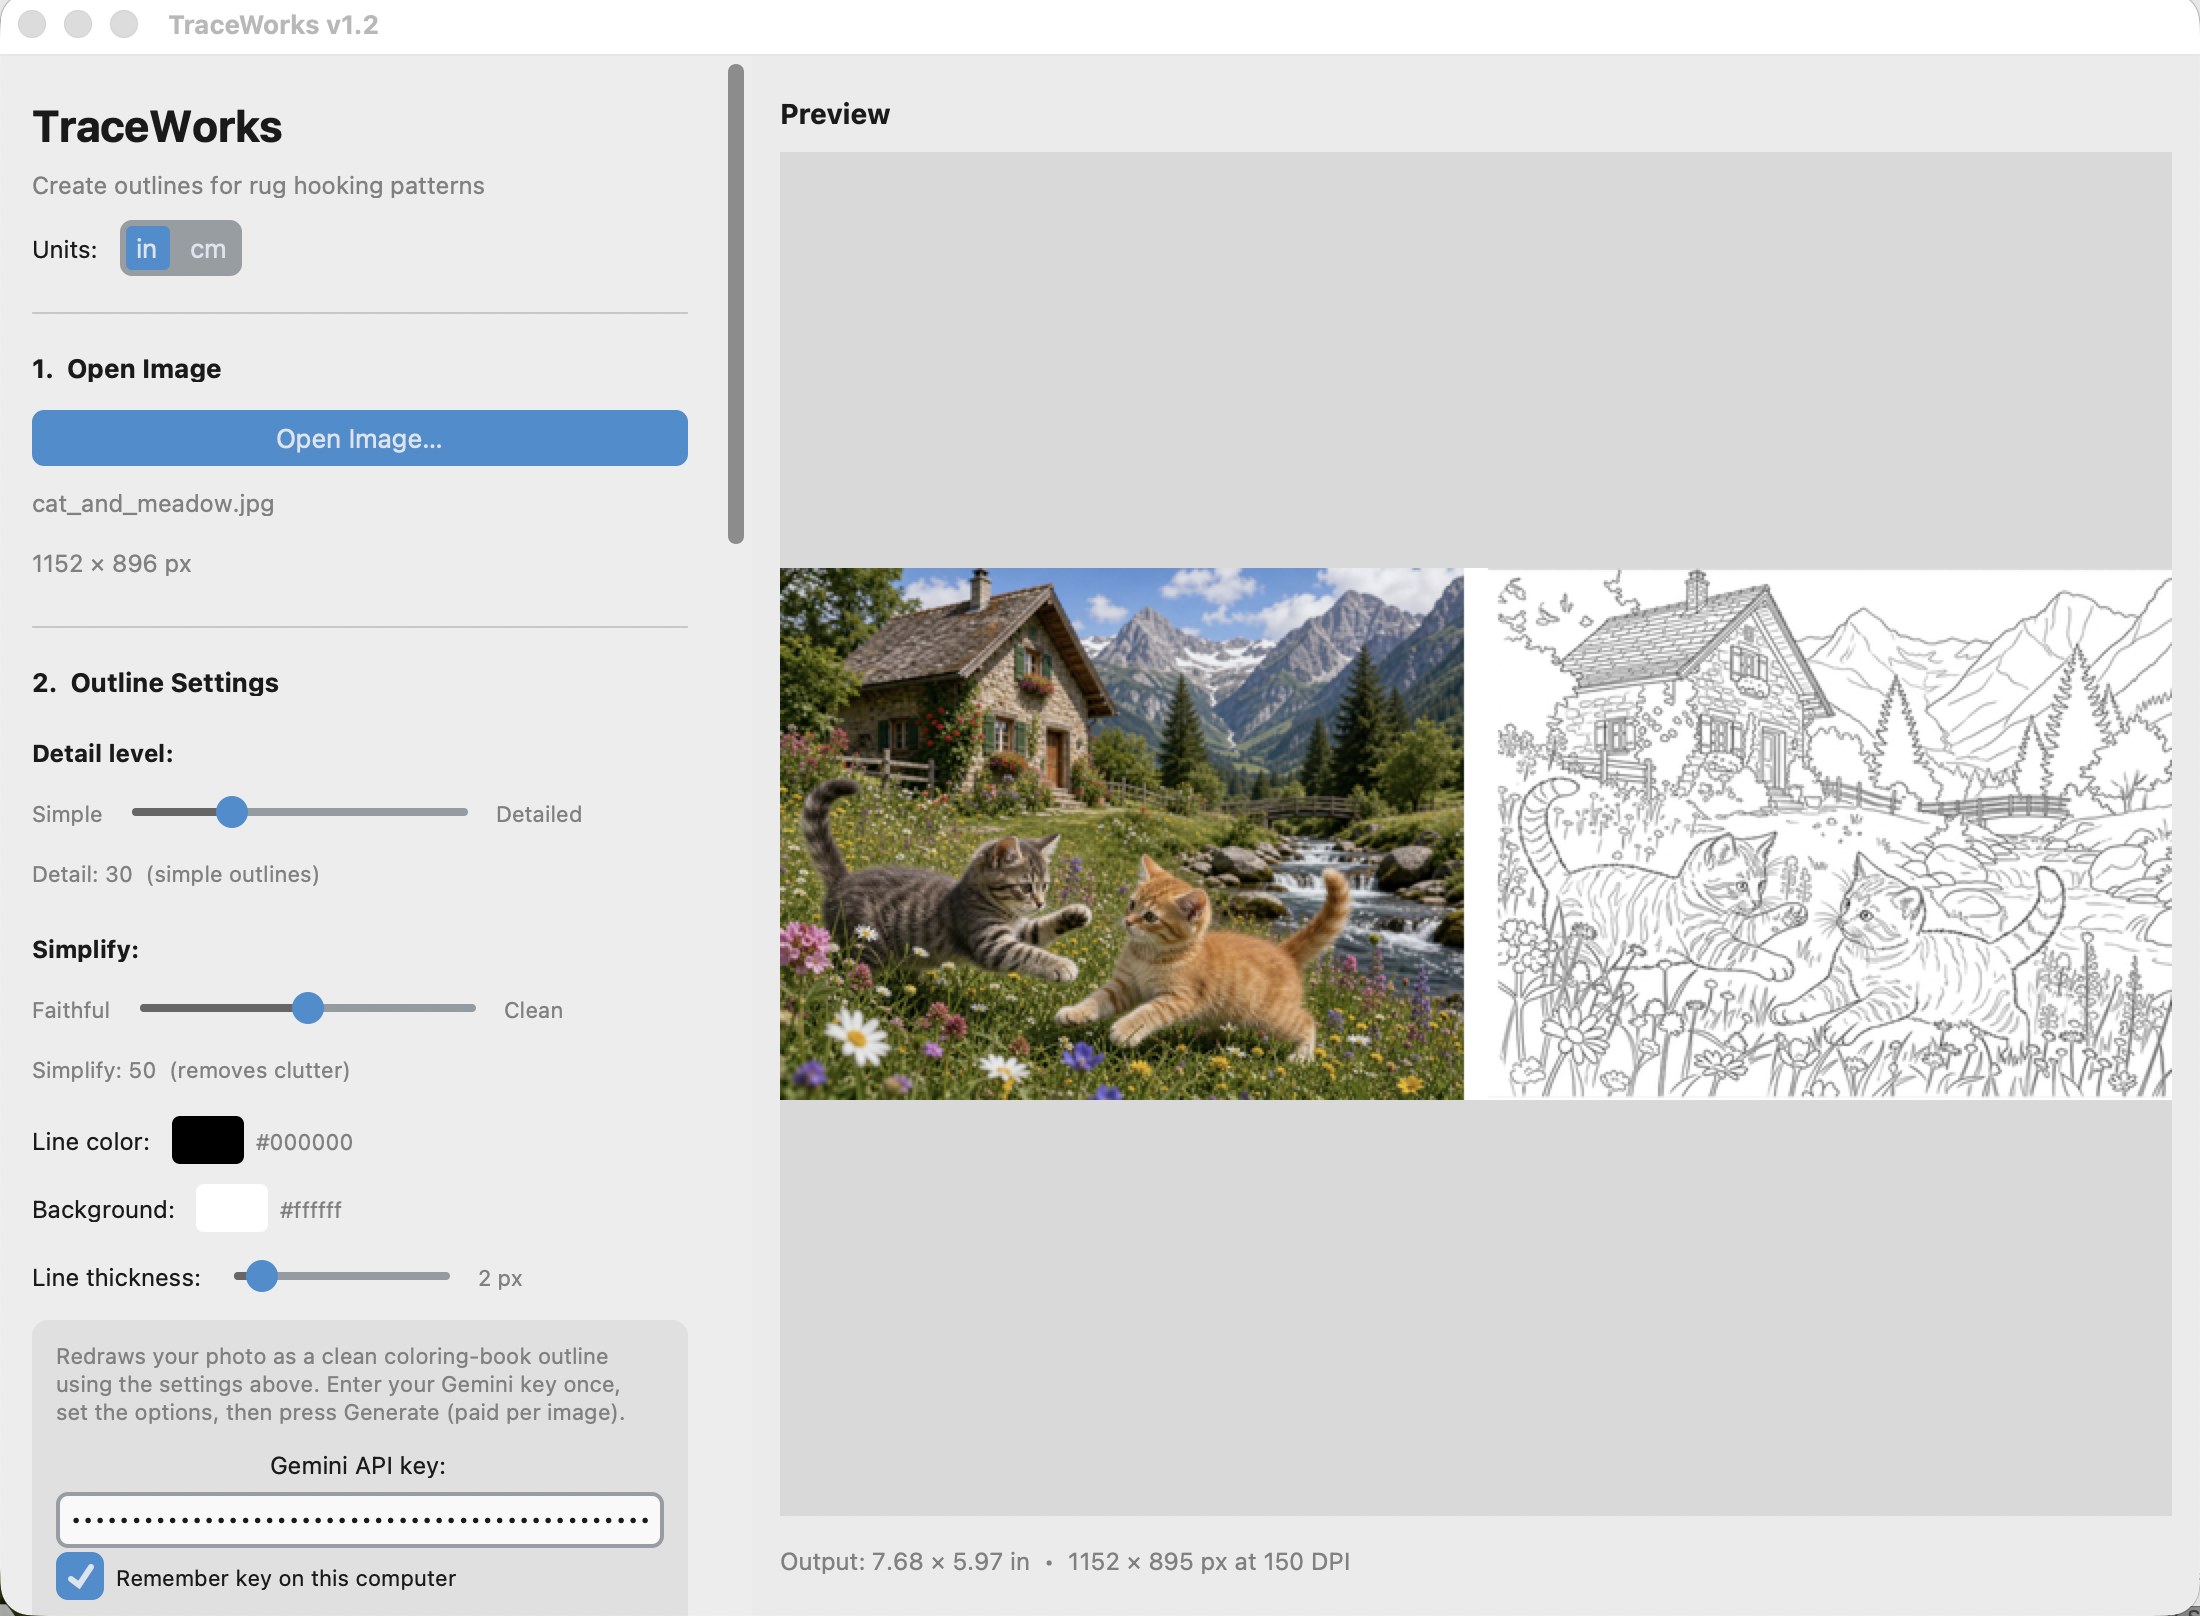The image size is (2200, 1616).
Task: Toggle Remember key on this computer checkbox
Action: [80, 1577]
